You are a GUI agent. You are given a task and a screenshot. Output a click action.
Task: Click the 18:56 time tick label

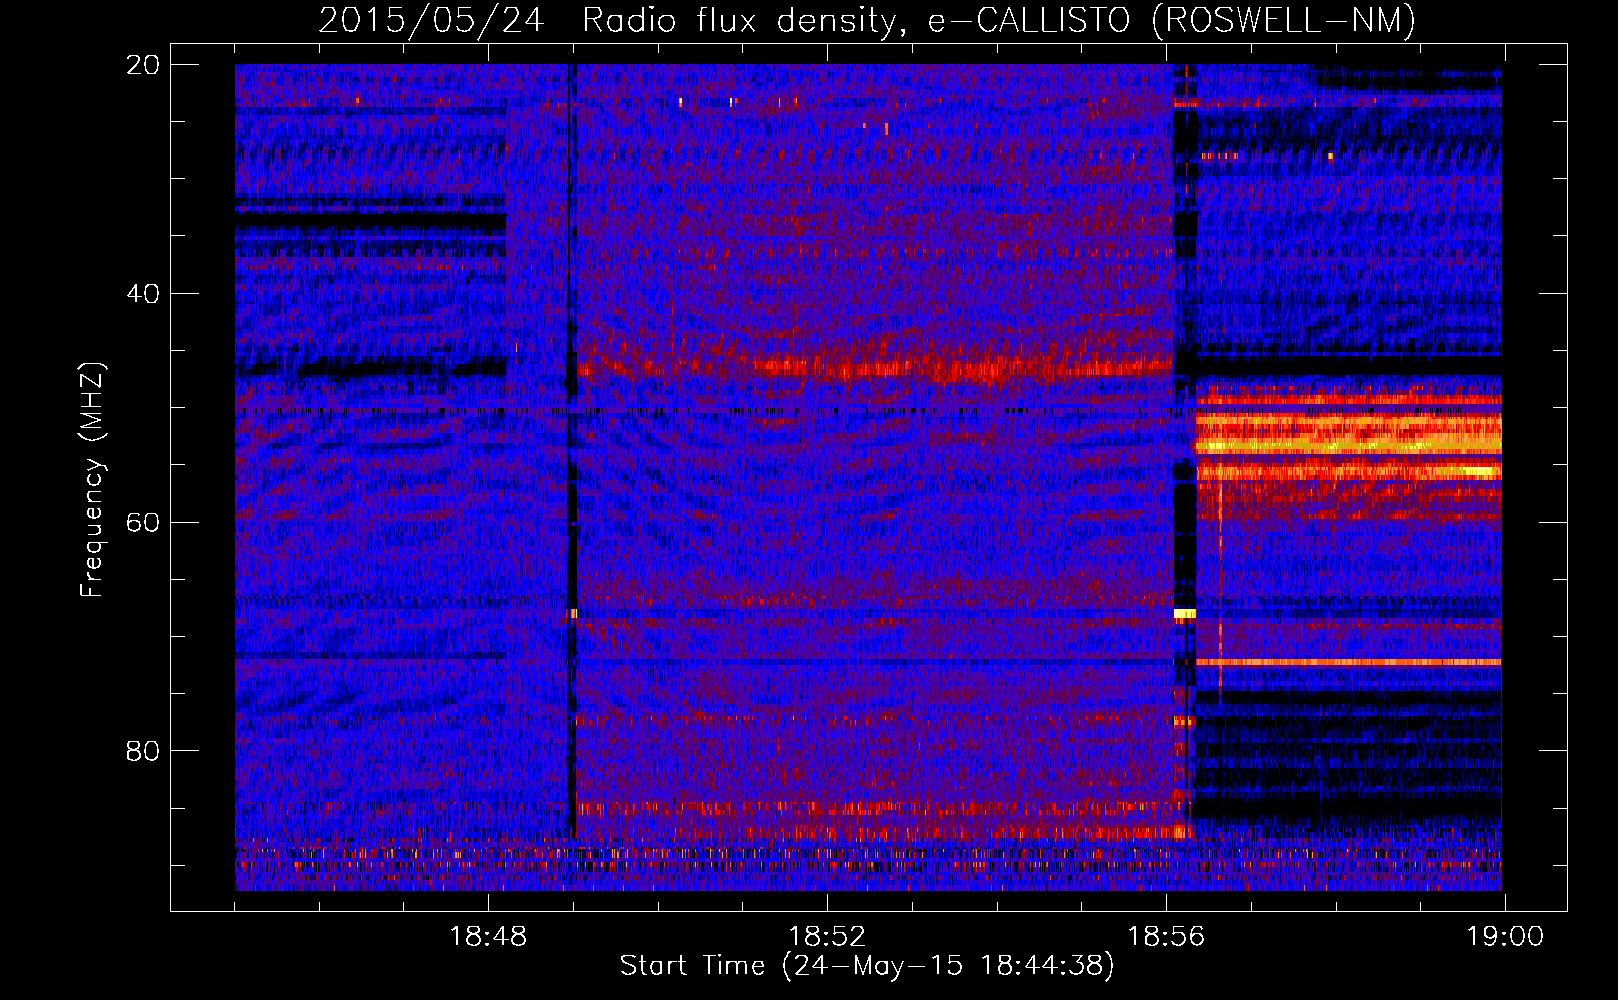(x=1166, y=937)
